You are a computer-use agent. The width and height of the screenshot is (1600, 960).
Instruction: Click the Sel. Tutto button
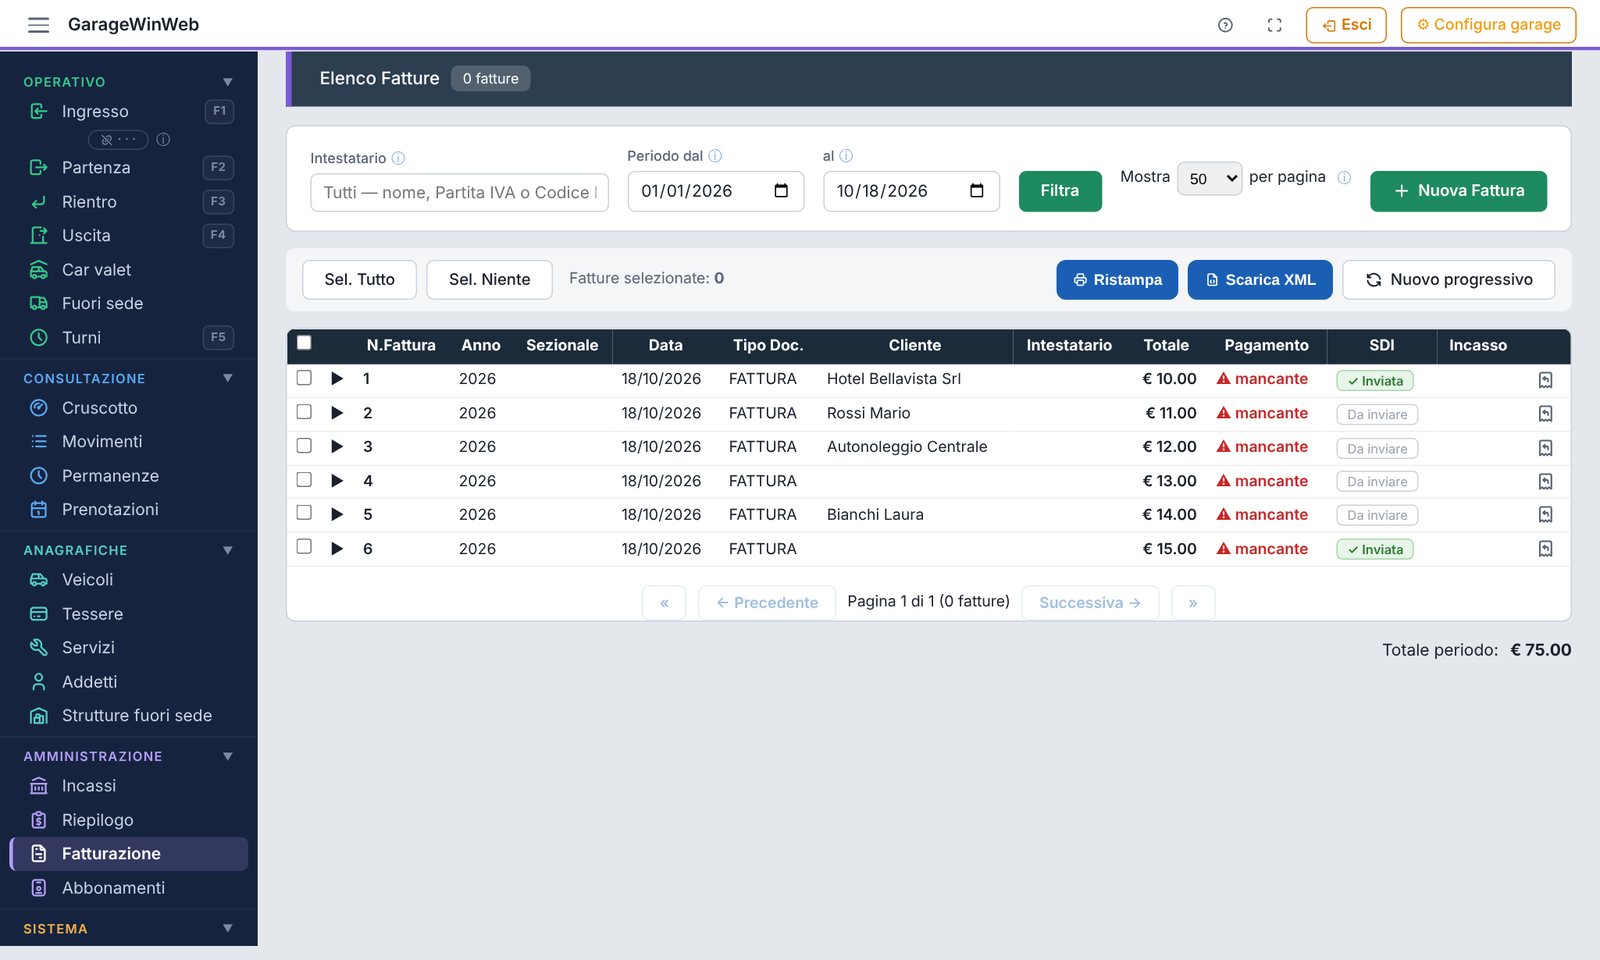click(x=359, y=280)
